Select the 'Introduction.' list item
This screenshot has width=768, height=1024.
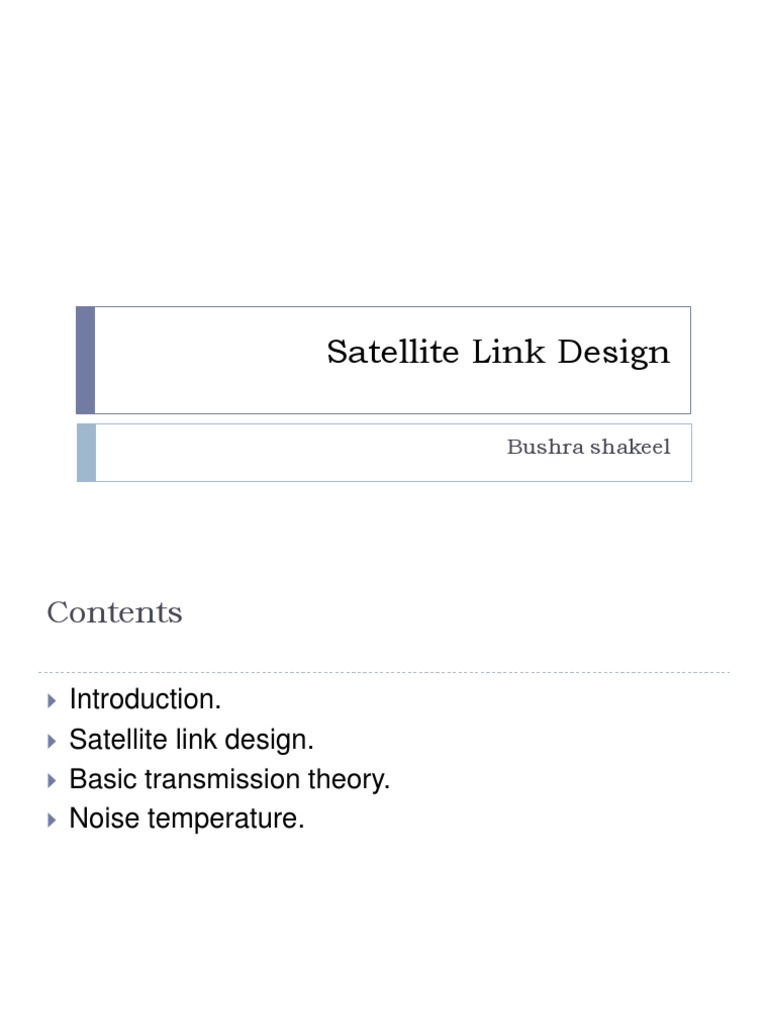tap(145, 700)
